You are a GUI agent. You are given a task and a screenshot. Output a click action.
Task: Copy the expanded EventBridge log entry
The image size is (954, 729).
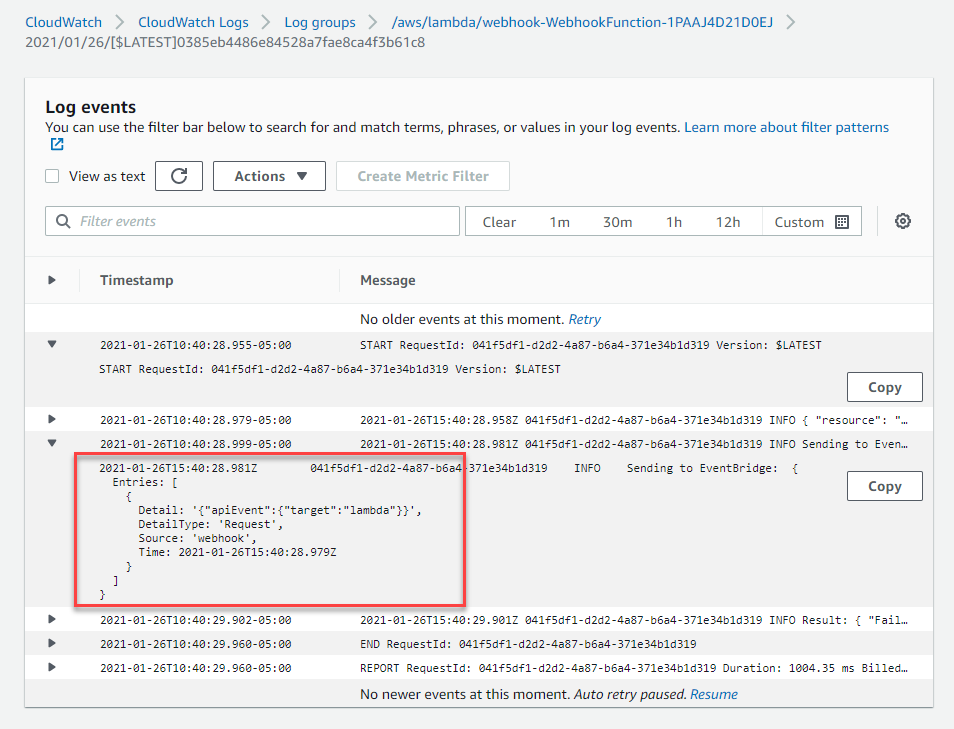[x=884, y=485]
